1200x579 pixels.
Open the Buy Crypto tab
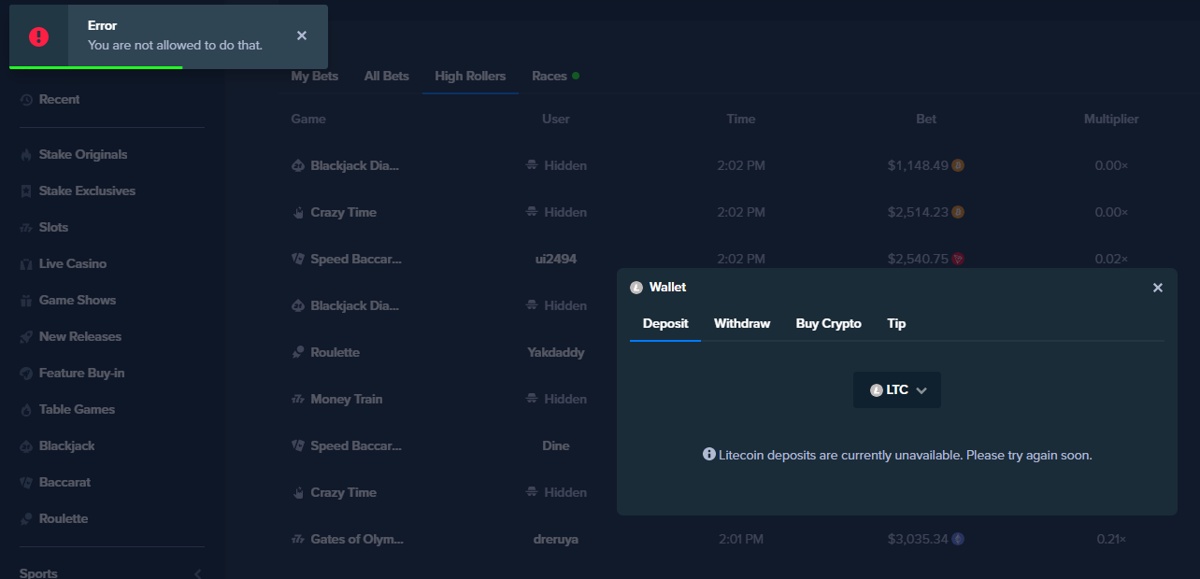pyautogui.click(x=829, y=323)
